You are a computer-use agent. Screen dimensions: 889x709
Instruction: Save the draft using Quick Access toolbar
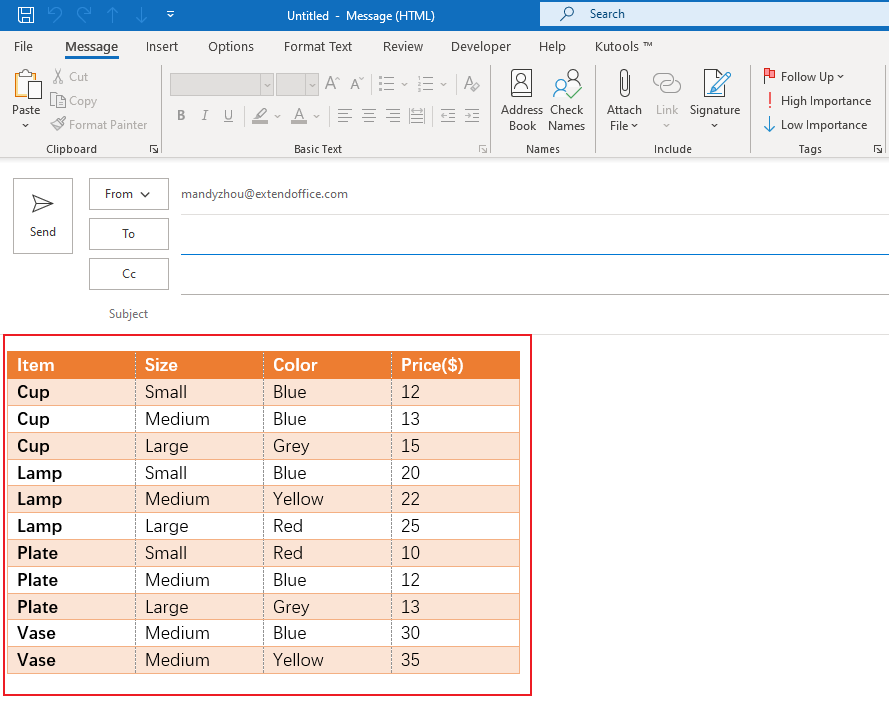click(24, 15)
